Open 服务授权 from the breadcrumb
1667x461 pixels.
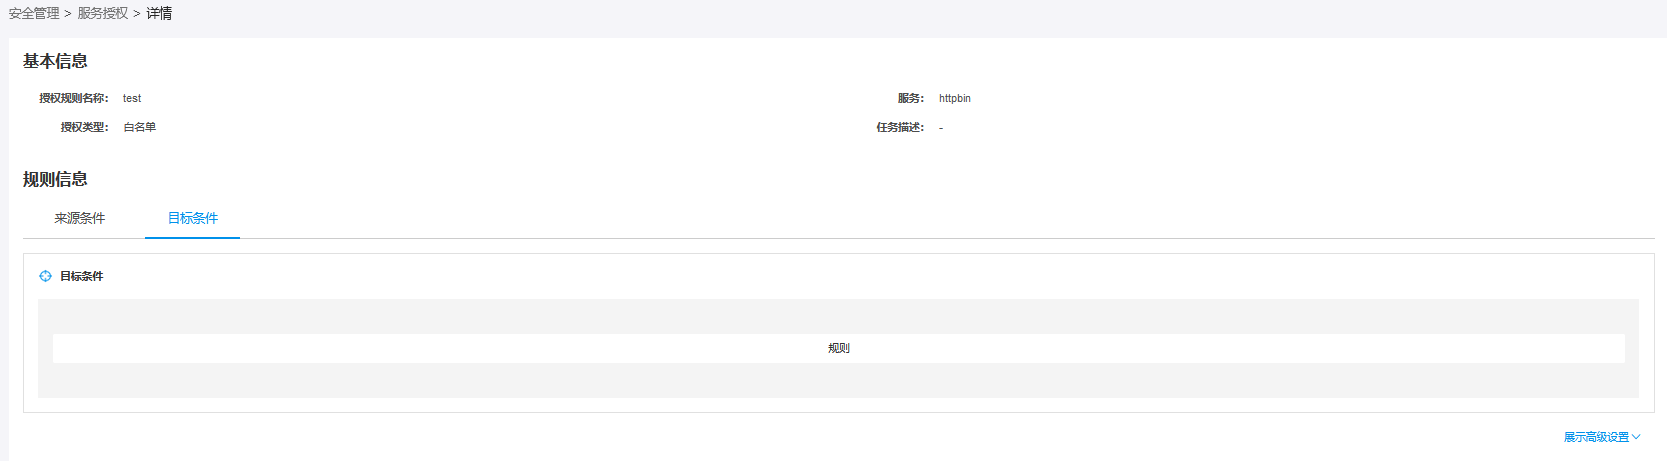[x=103, y=13]
